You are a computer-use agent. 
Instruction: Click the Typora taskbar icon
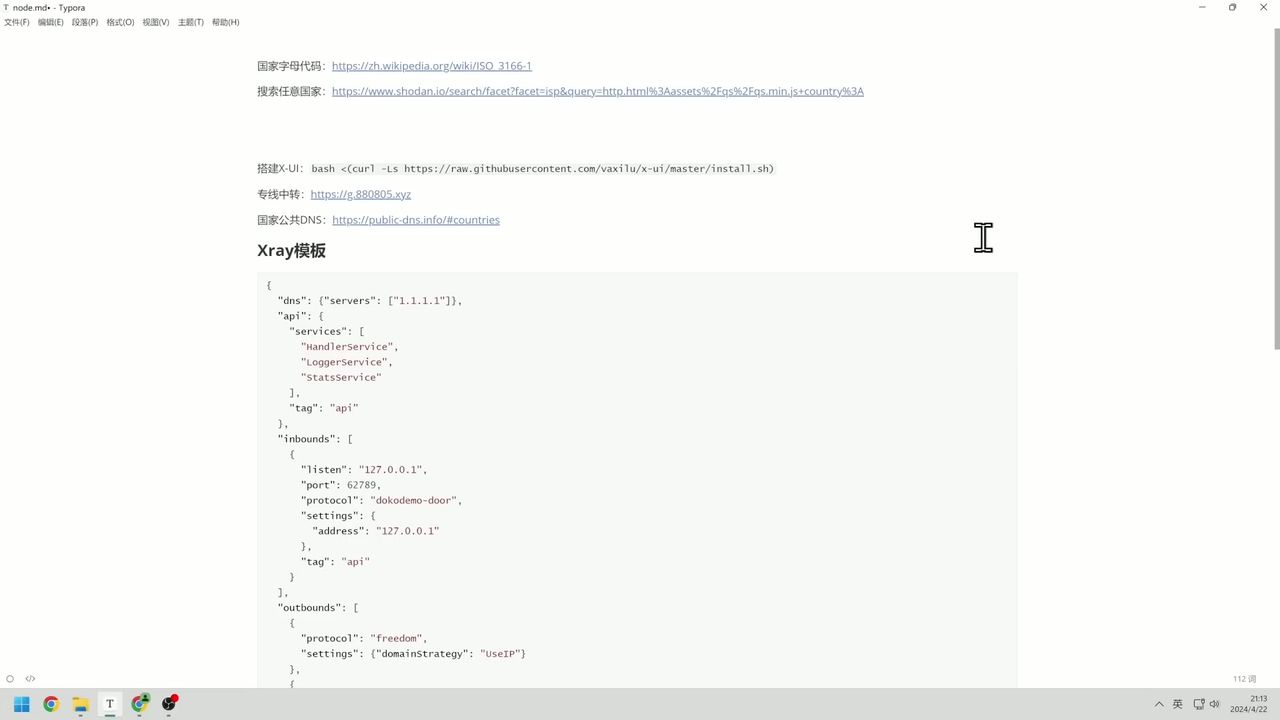(110, 704)
